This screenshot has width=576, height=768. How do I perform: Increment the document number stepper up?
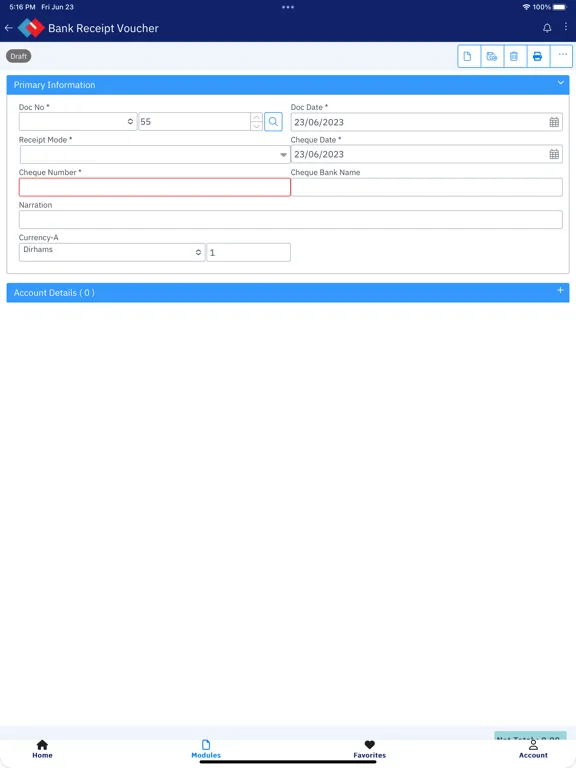pos(256,118)
